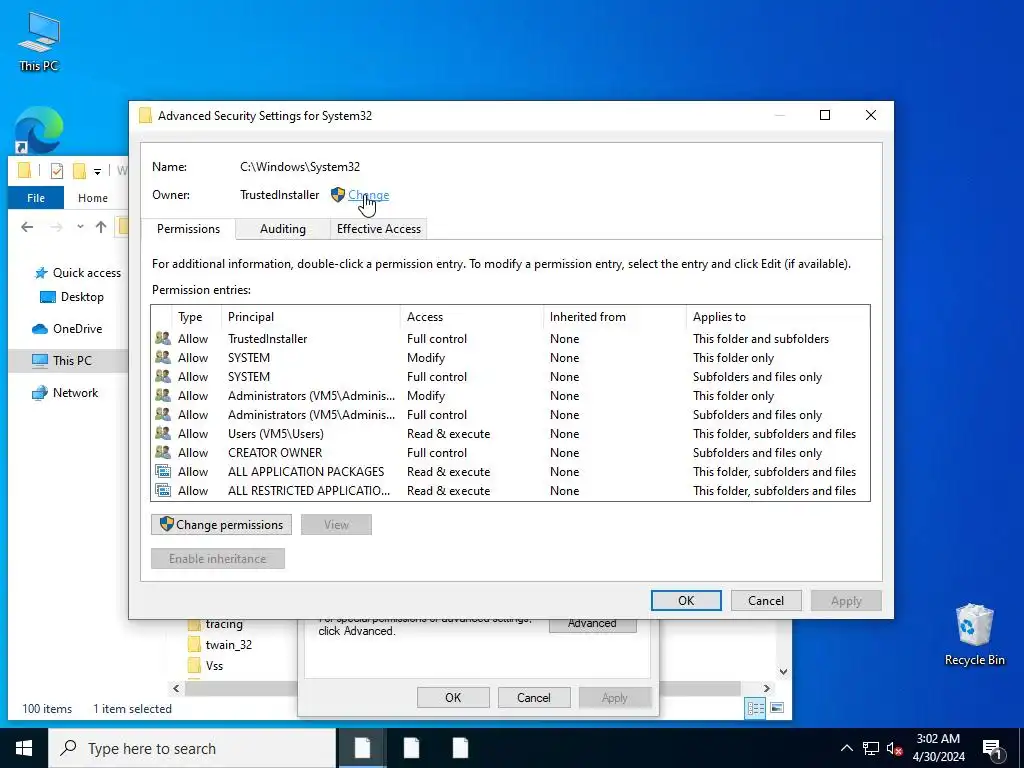Select Users (VM5\Users) permission entry
1024x768 pixels.
tap(510, 434)
